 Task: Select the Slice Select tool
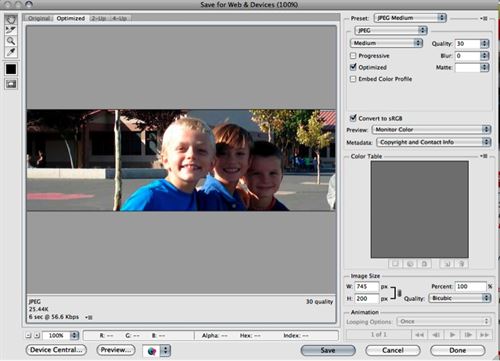11,30
